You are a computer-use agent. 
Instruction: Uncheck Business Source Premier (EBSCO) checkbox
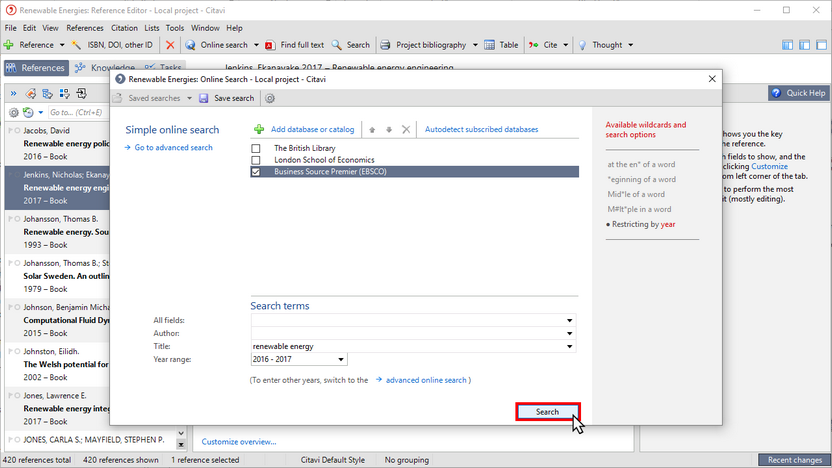(256, 172)
